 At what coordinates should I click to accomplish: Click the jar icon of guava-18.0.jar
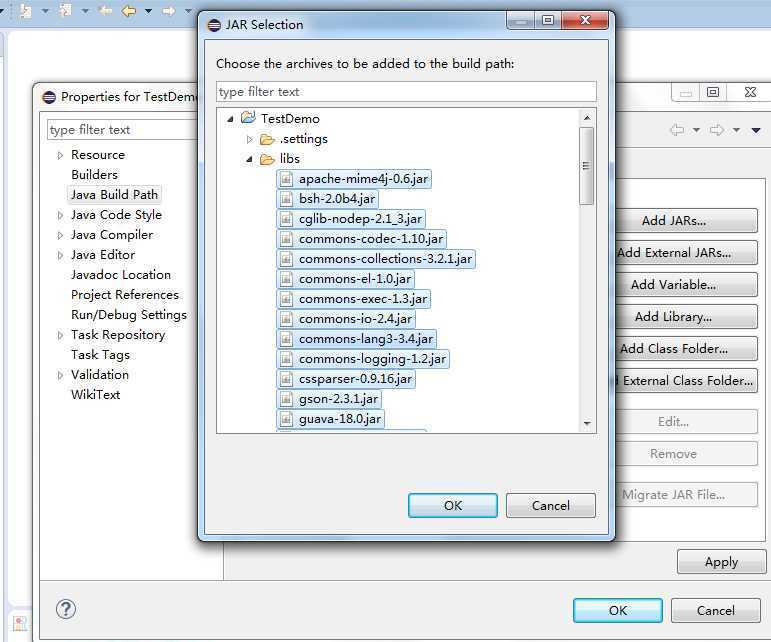(286, 419)
